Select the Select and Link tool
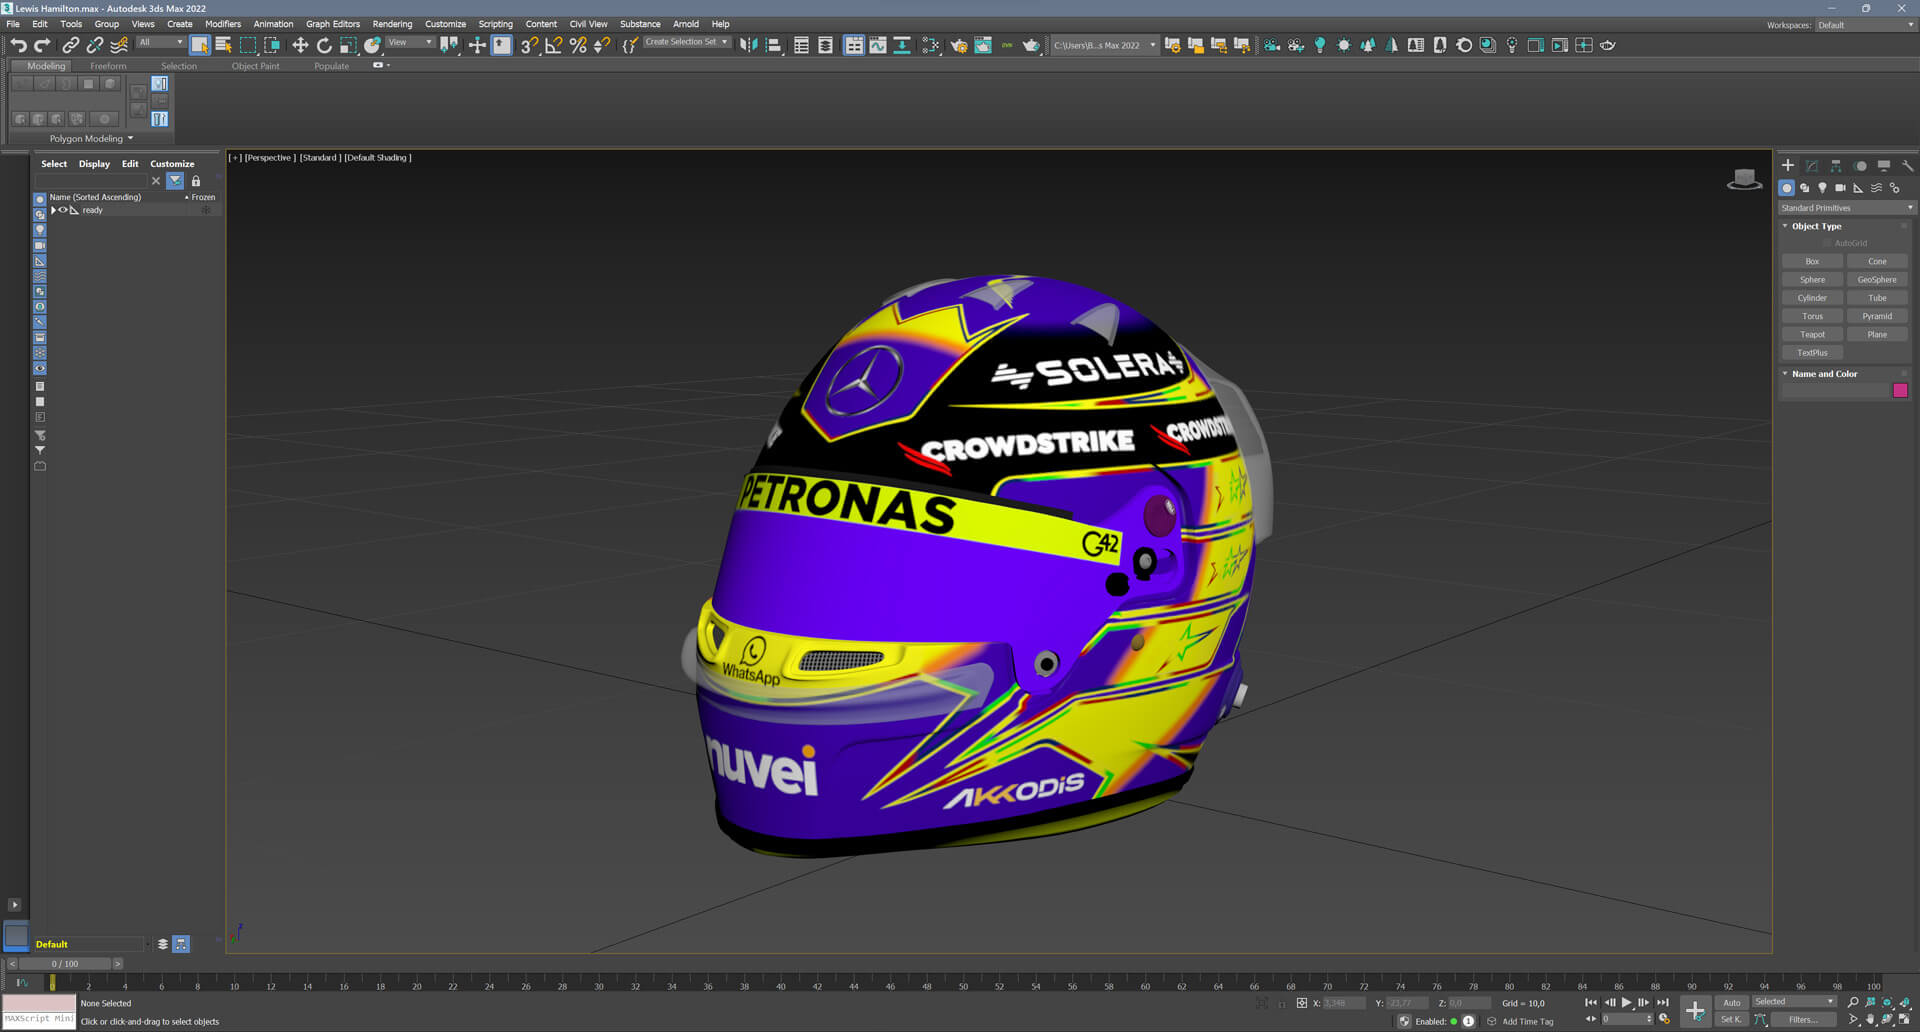 point(70,45)
